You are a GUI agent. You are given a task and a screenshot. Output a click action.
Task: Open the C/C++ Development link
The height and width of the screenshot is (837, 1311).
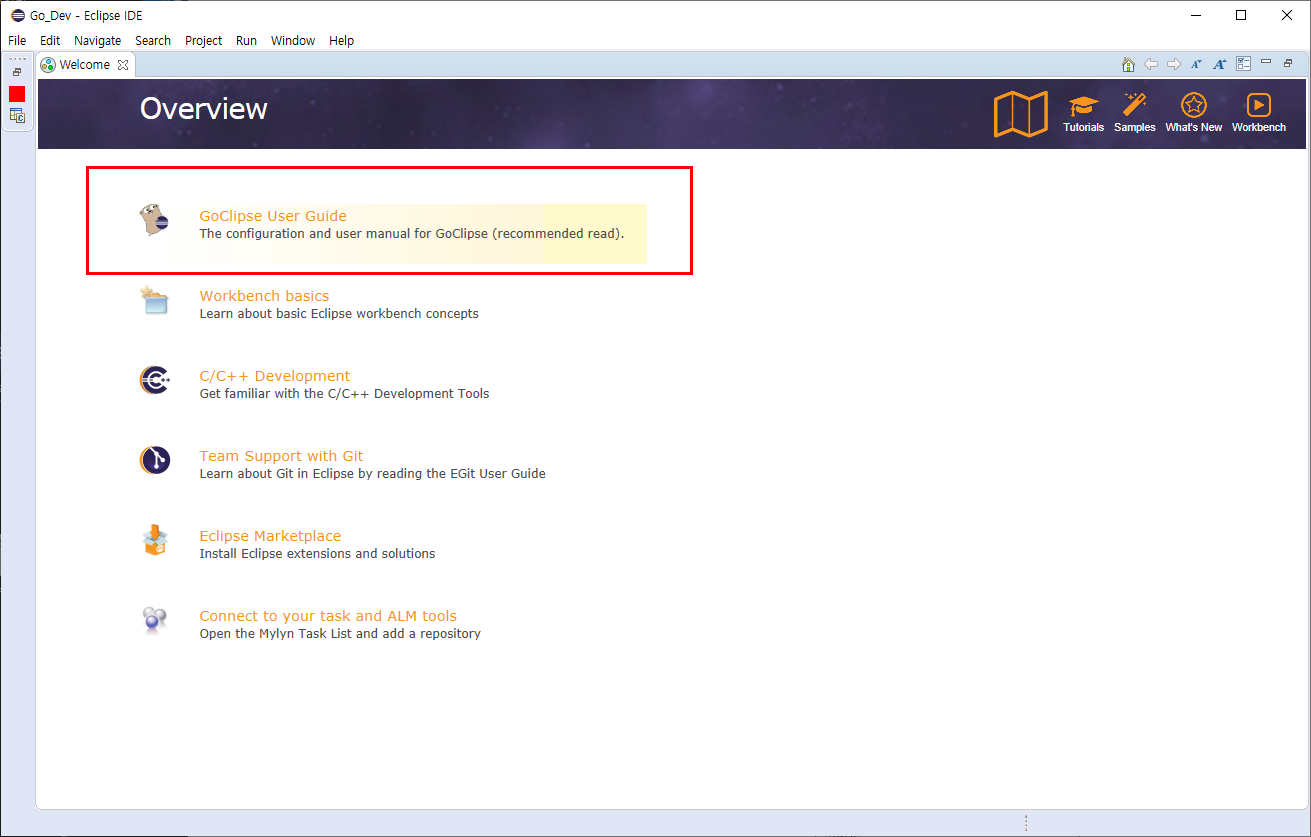pos(275,376)
